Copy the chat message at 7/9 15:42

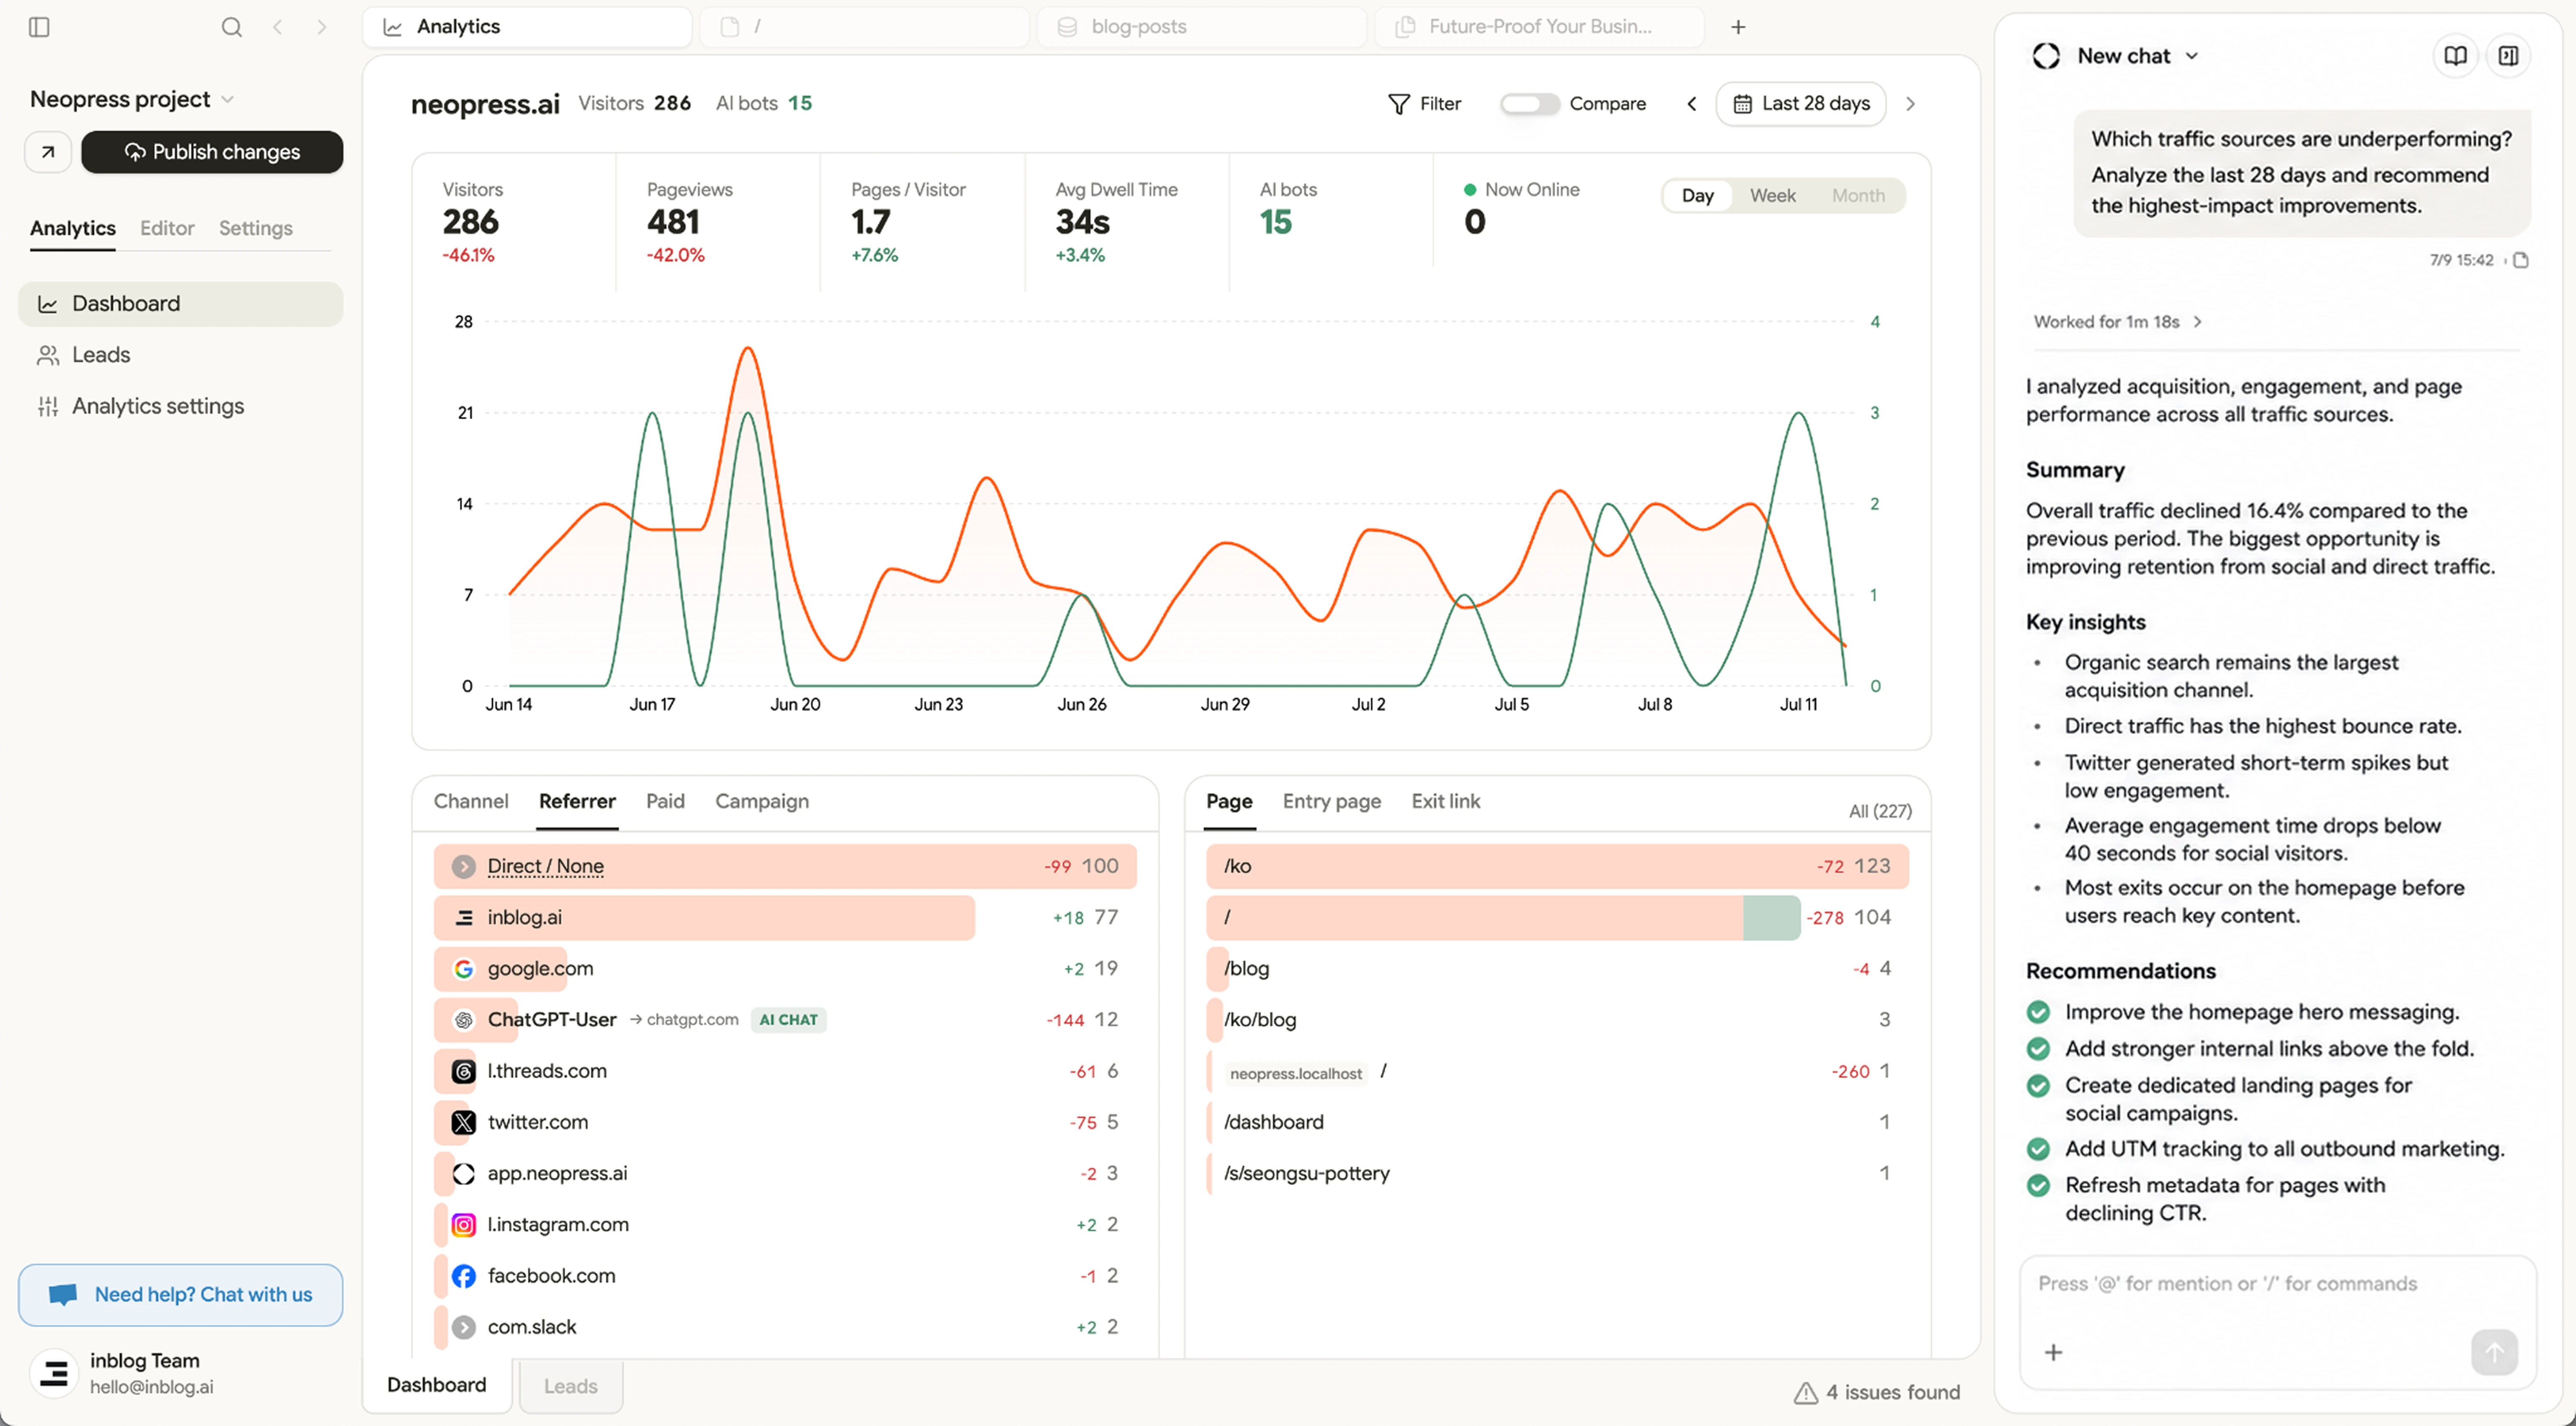(x=2521, y=260)
